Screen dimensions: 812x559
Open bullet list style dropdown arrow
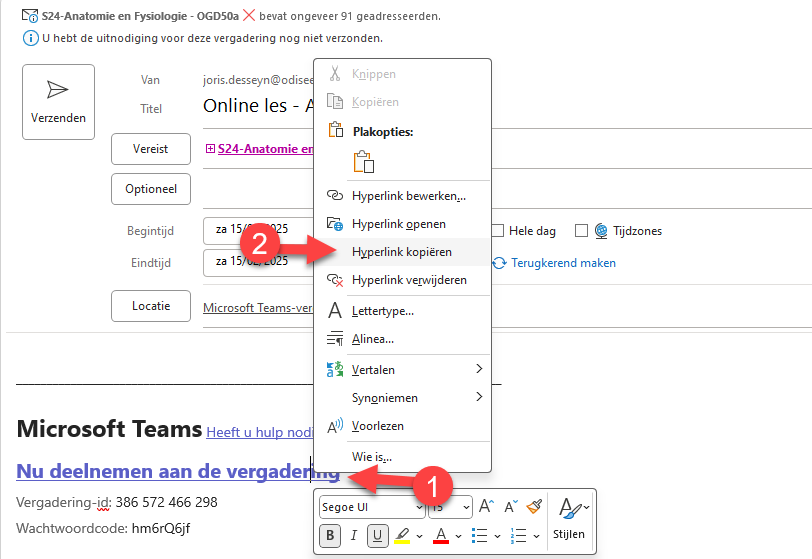(x=497, y=536)
